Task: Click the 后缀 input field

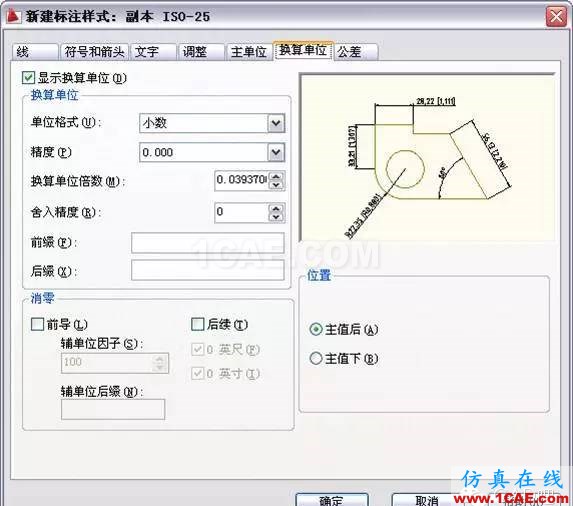Action: click(208, 271)
